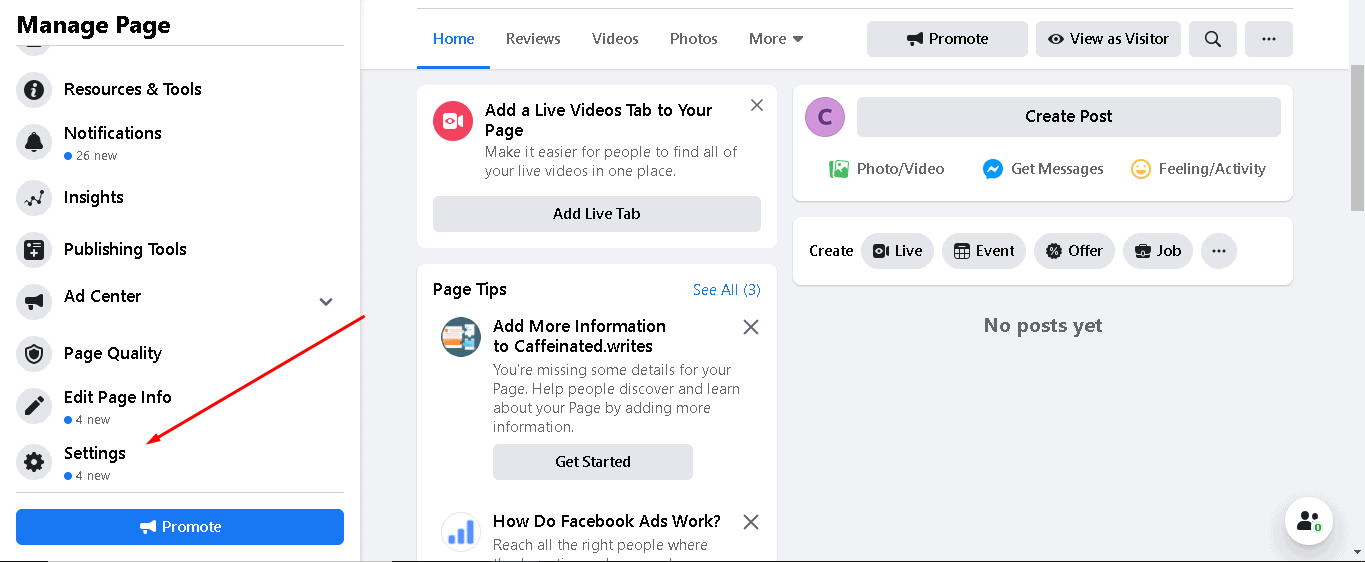Open more create options ellipsis
The height and width of the screenshot is (562, 1365).
(1219, 251)
